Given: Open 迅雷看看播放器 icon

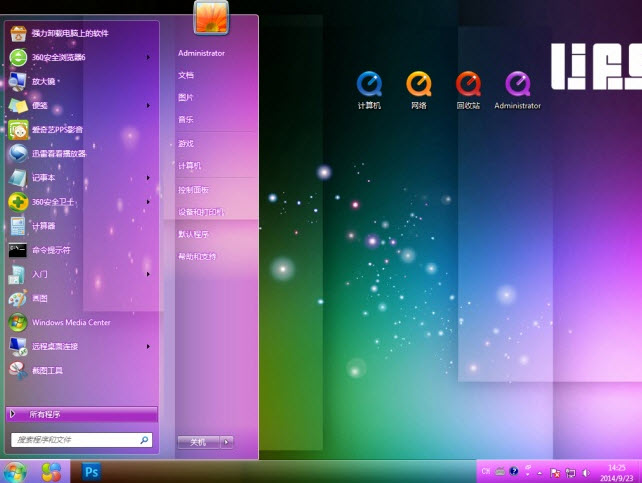Looking at the screenshot, I should [18, 154].
